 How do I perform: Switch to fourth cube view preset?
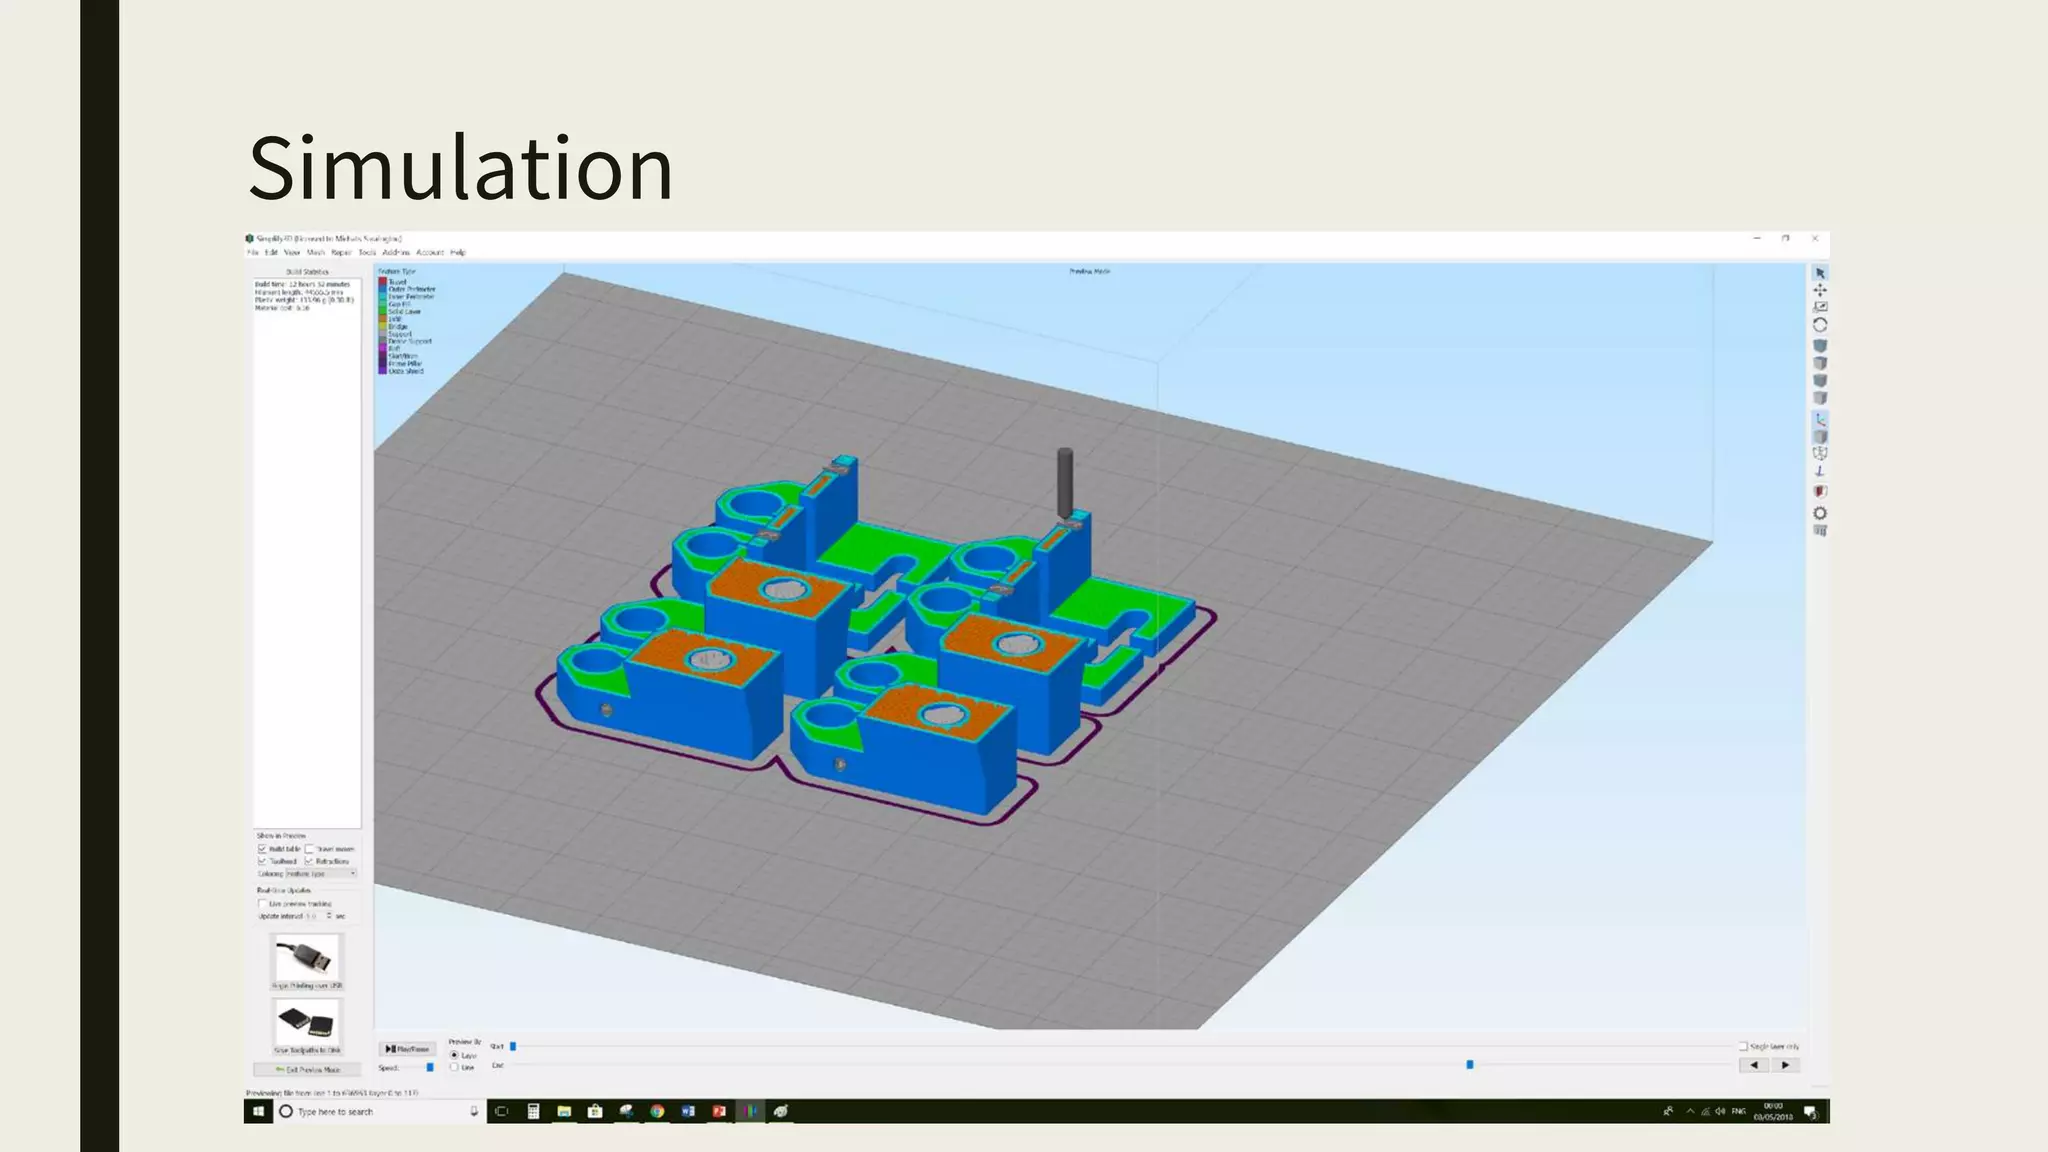[1820, 398]
